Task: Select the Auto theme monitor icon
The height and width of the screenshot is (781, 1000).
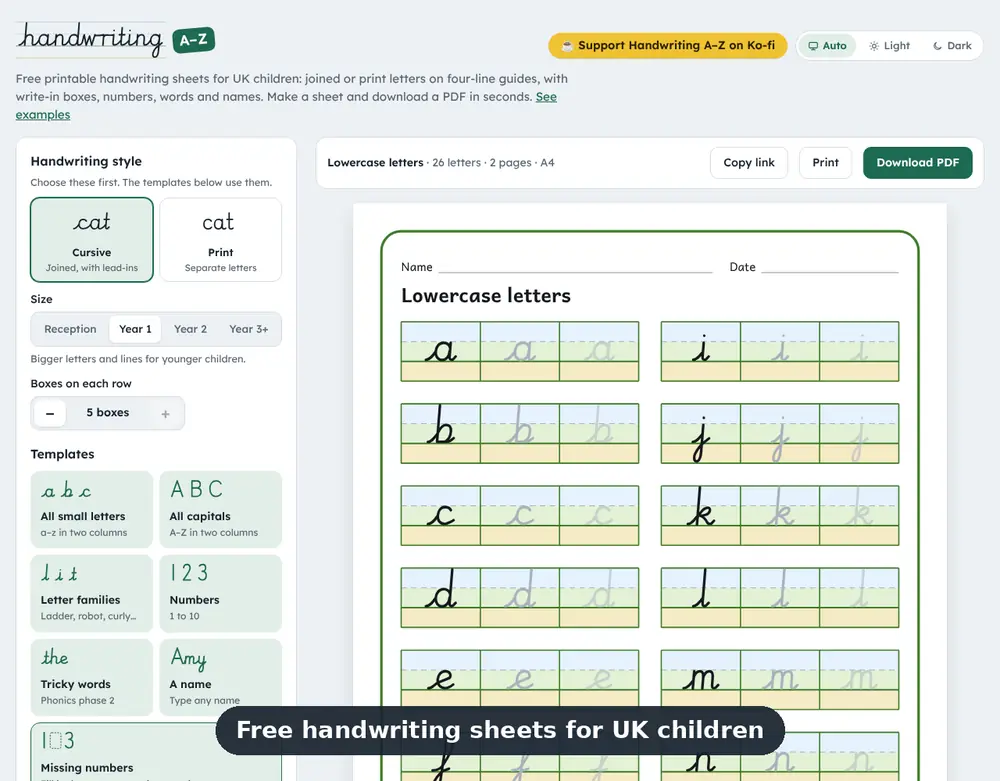Action: 813,46
